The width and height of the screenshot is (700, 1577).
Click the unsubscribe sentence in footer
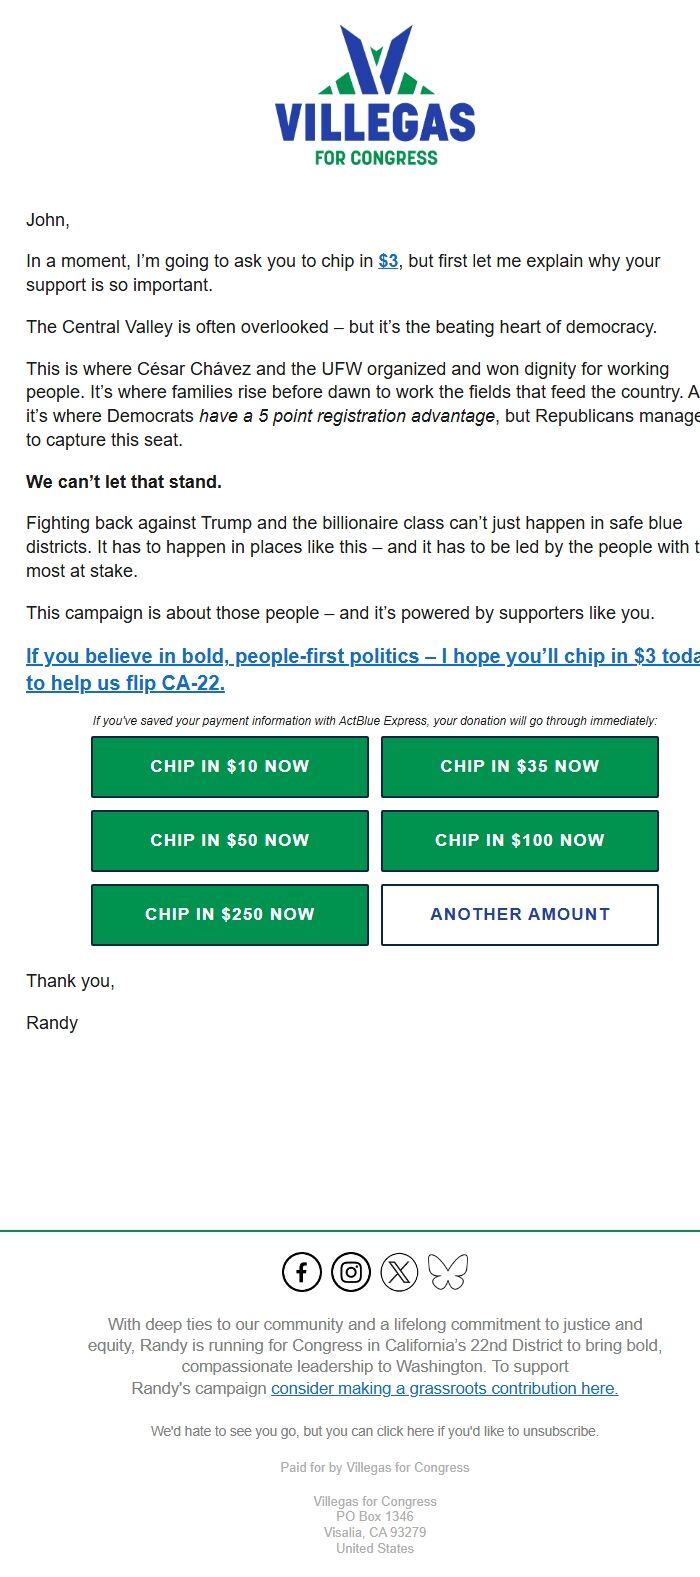click(375, 1431)
